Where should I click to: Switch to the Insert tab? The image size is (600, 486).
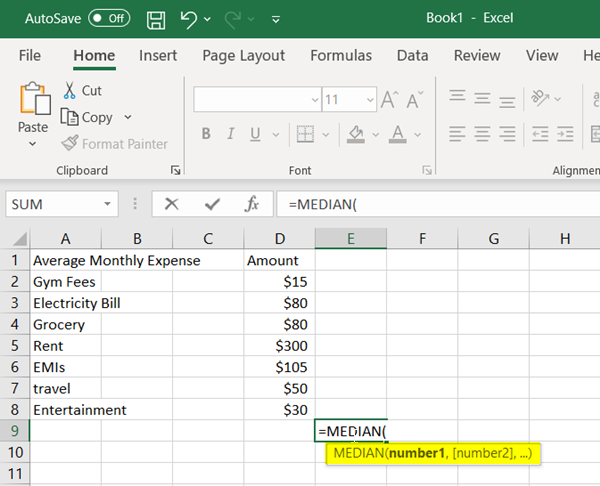tap(158, 56)
